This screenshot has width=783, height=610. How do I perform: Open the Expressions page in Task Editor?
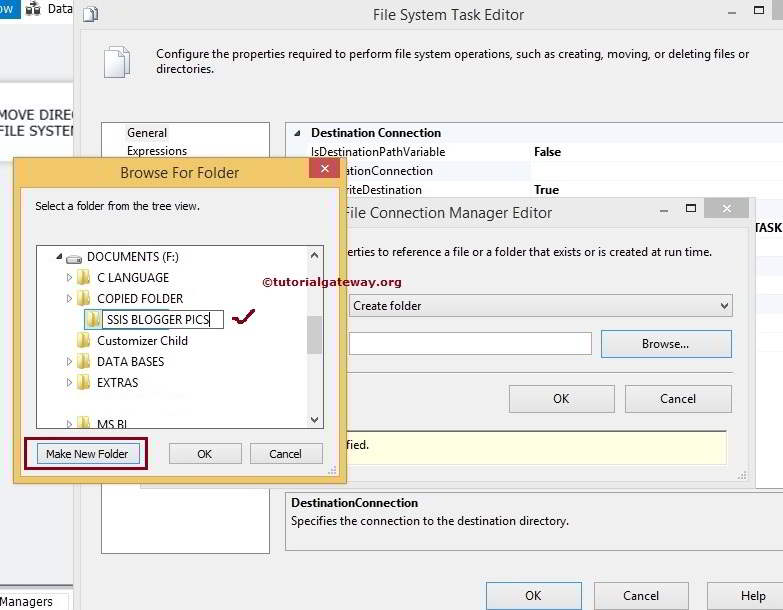pyautogui.click(x=157, y=151)
